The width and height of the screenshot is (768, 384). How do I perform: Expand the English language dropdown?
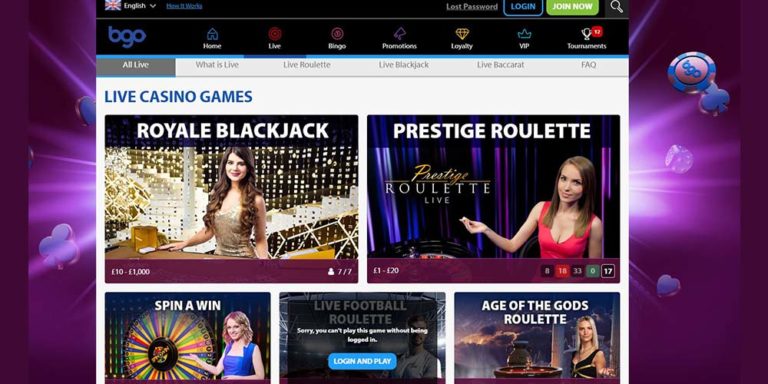(131, 6)
